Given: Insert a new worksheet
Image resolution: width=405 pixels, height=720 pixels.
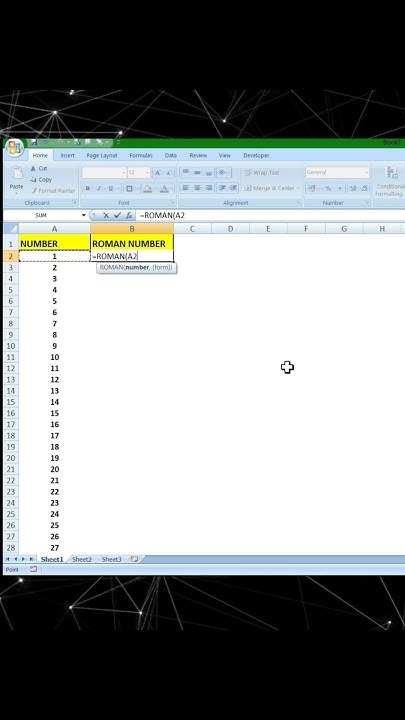Looking at the screenshot, I should (x=134, y=559).
